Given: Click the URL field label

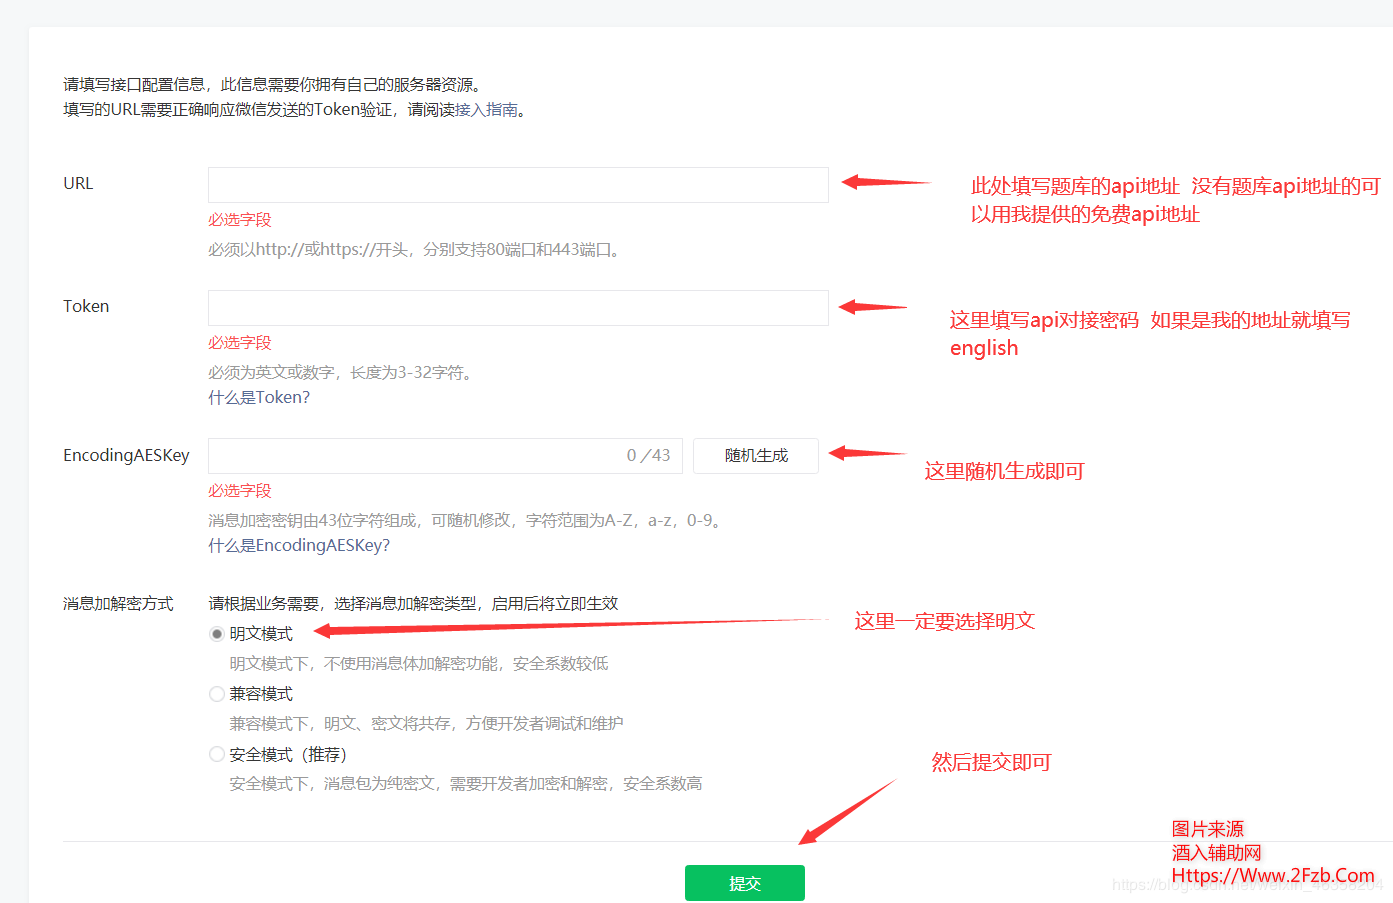Looking at the screenshot, I should point(78,184).
